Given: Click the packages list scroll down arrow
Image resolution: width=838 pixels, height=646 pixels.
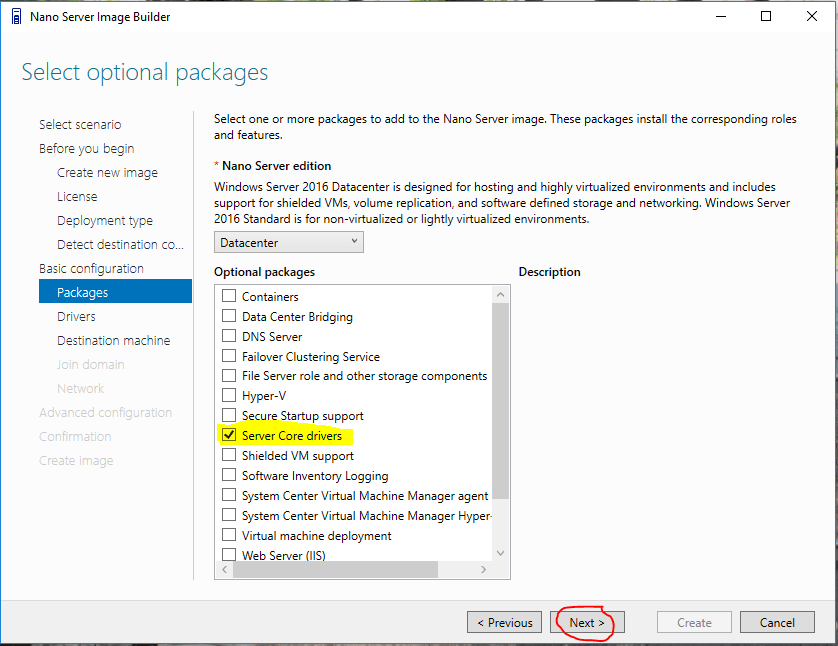Looking at the screenshot, I should pyautogui.click(x=500, y=553).
